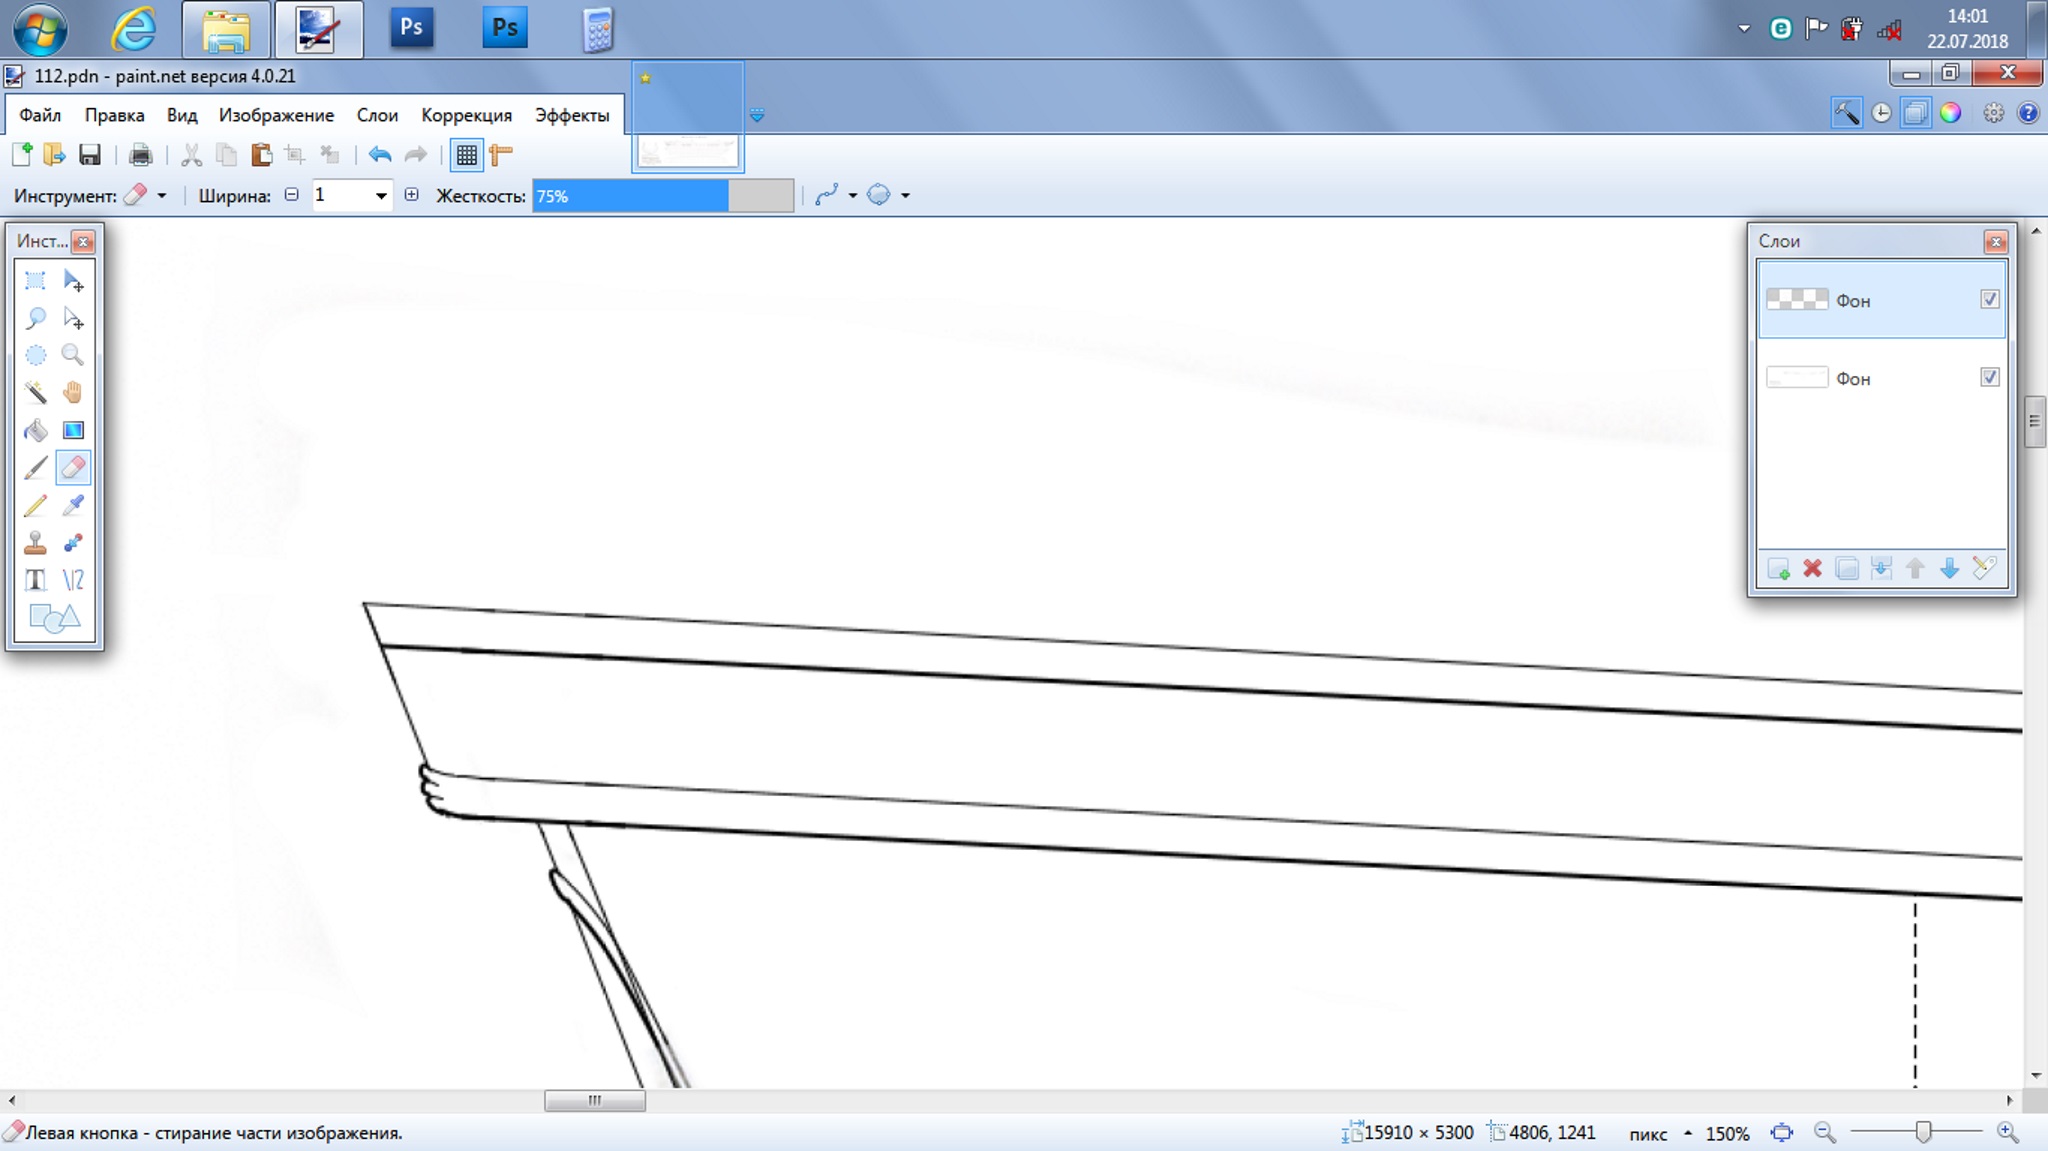The width and height of the screenshot is (2048, 1151).
Task: Toggle the History window button
Action: coord(1881,113)
